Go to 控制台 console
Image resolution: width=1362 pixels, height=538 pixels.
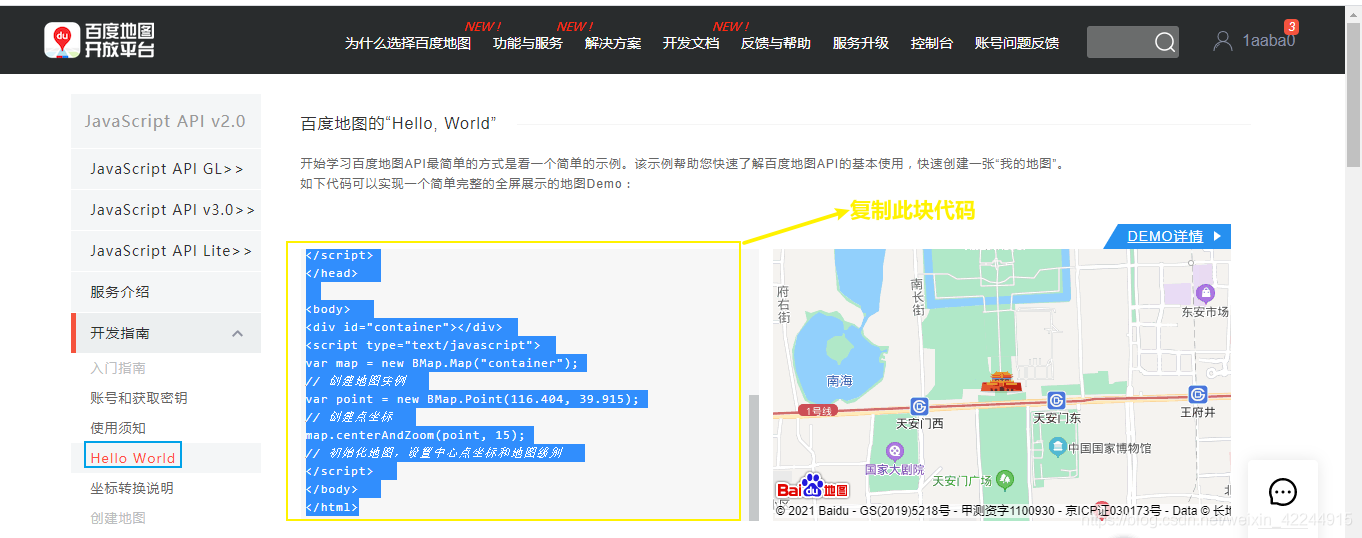coord(932,43)
